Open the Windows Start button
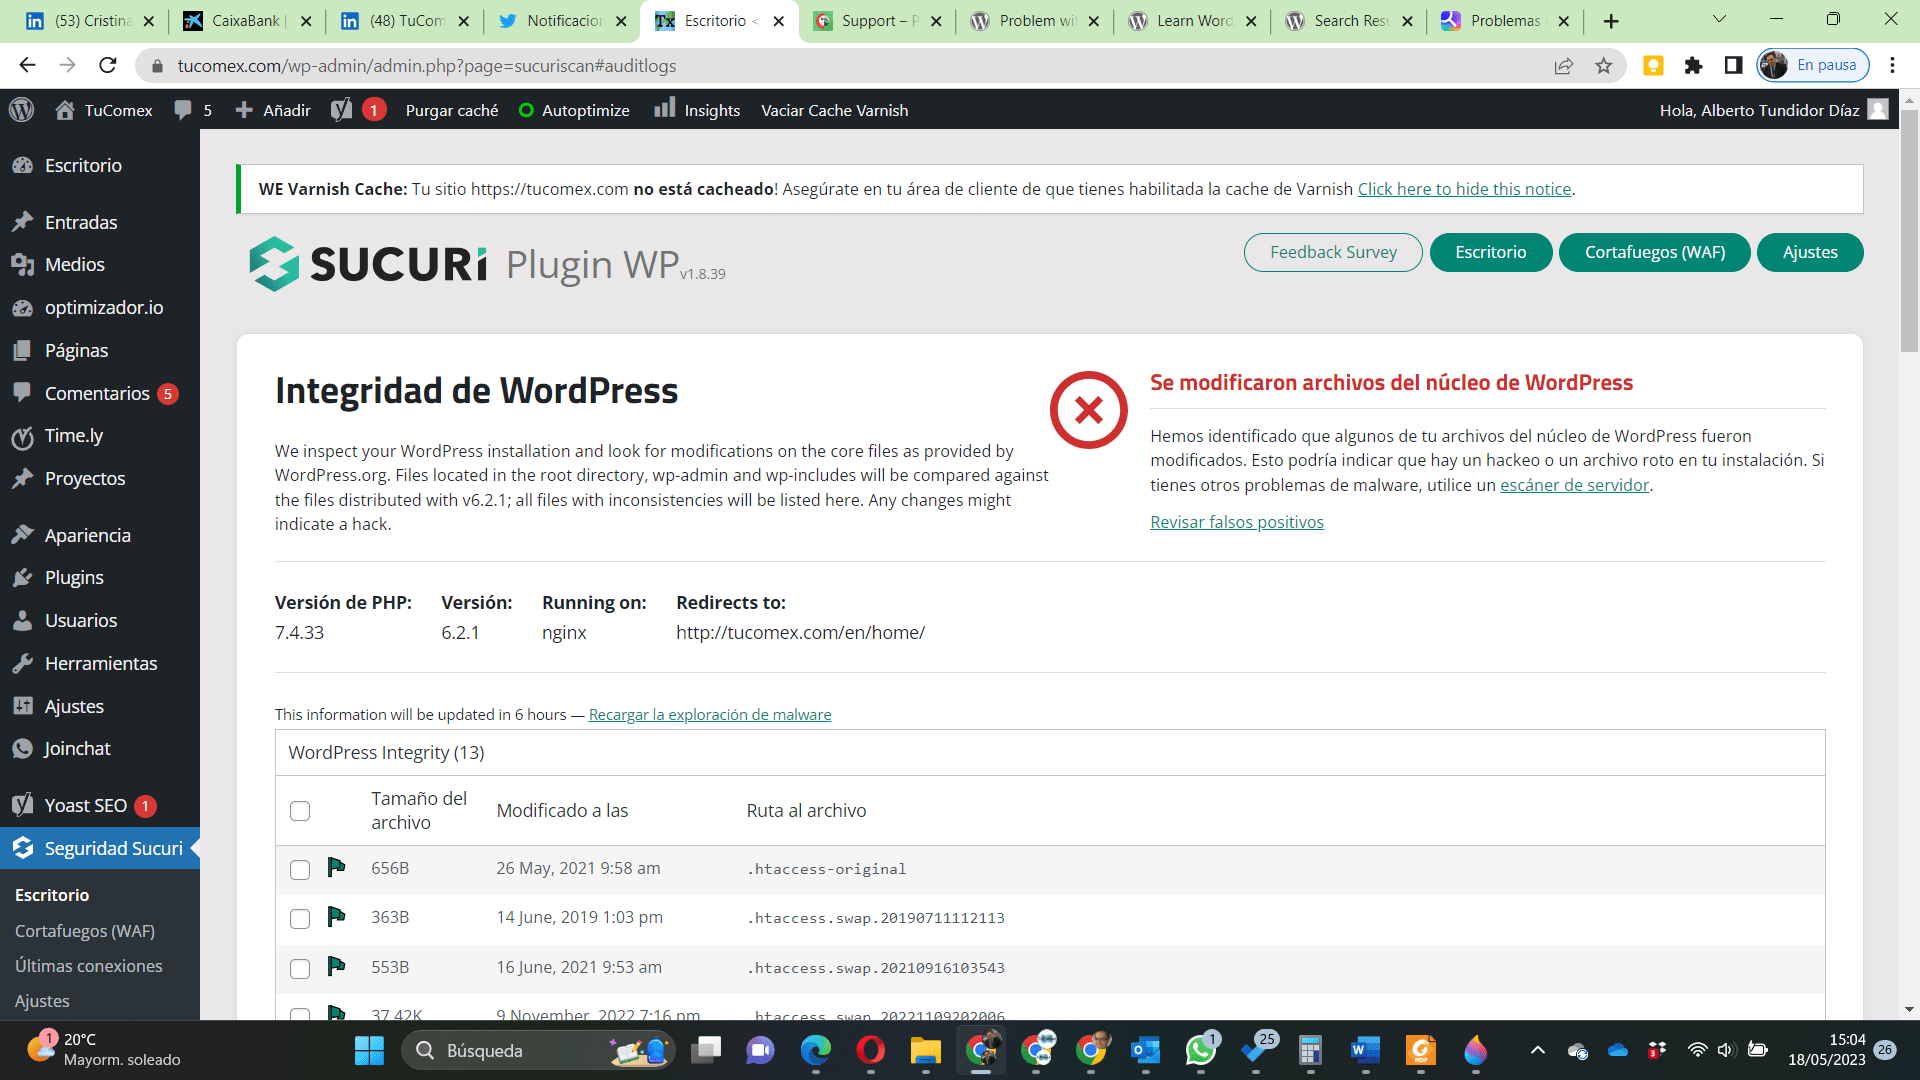 (369, 1050)
